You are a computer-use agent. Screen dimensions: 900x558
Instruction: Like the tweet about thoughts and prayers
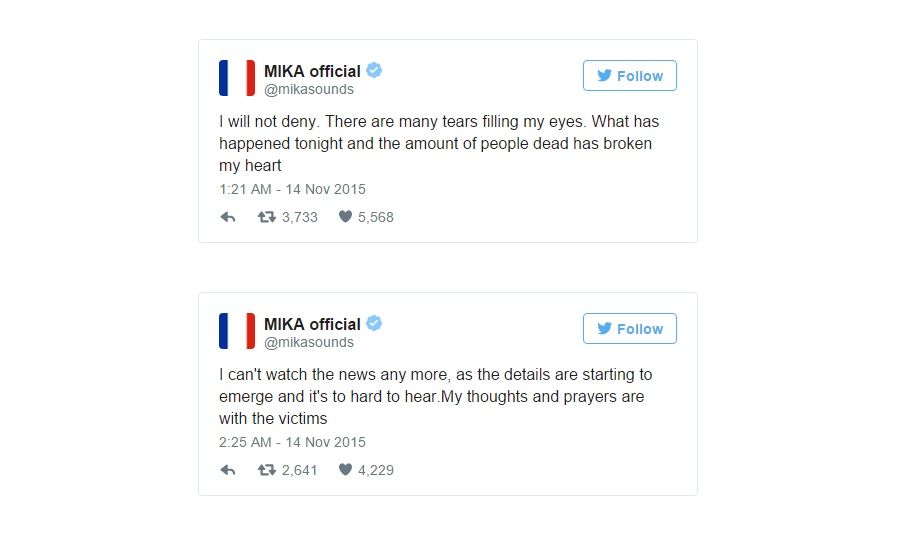pyautogui.click(x=345, y=470)
